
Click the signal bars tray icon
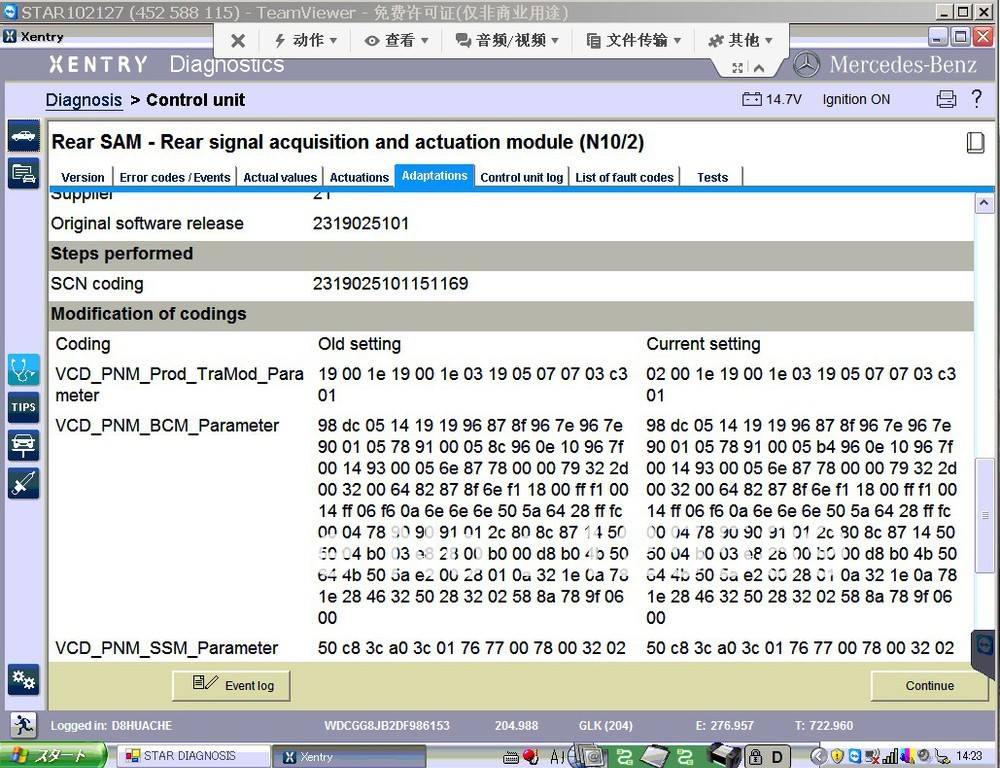coord(890,757)
